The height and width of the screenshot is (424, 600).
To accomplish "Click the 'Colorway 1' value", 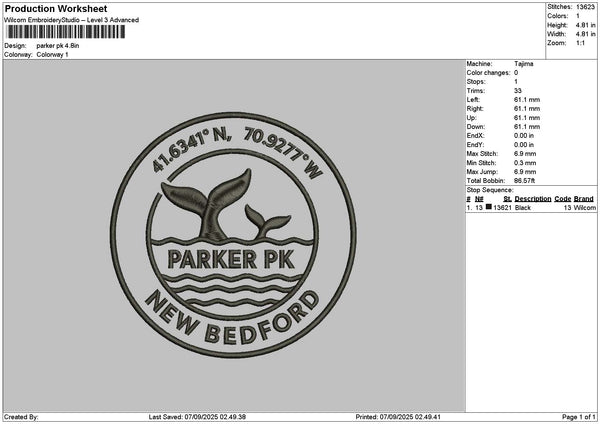I will click(x=52, y=55).
